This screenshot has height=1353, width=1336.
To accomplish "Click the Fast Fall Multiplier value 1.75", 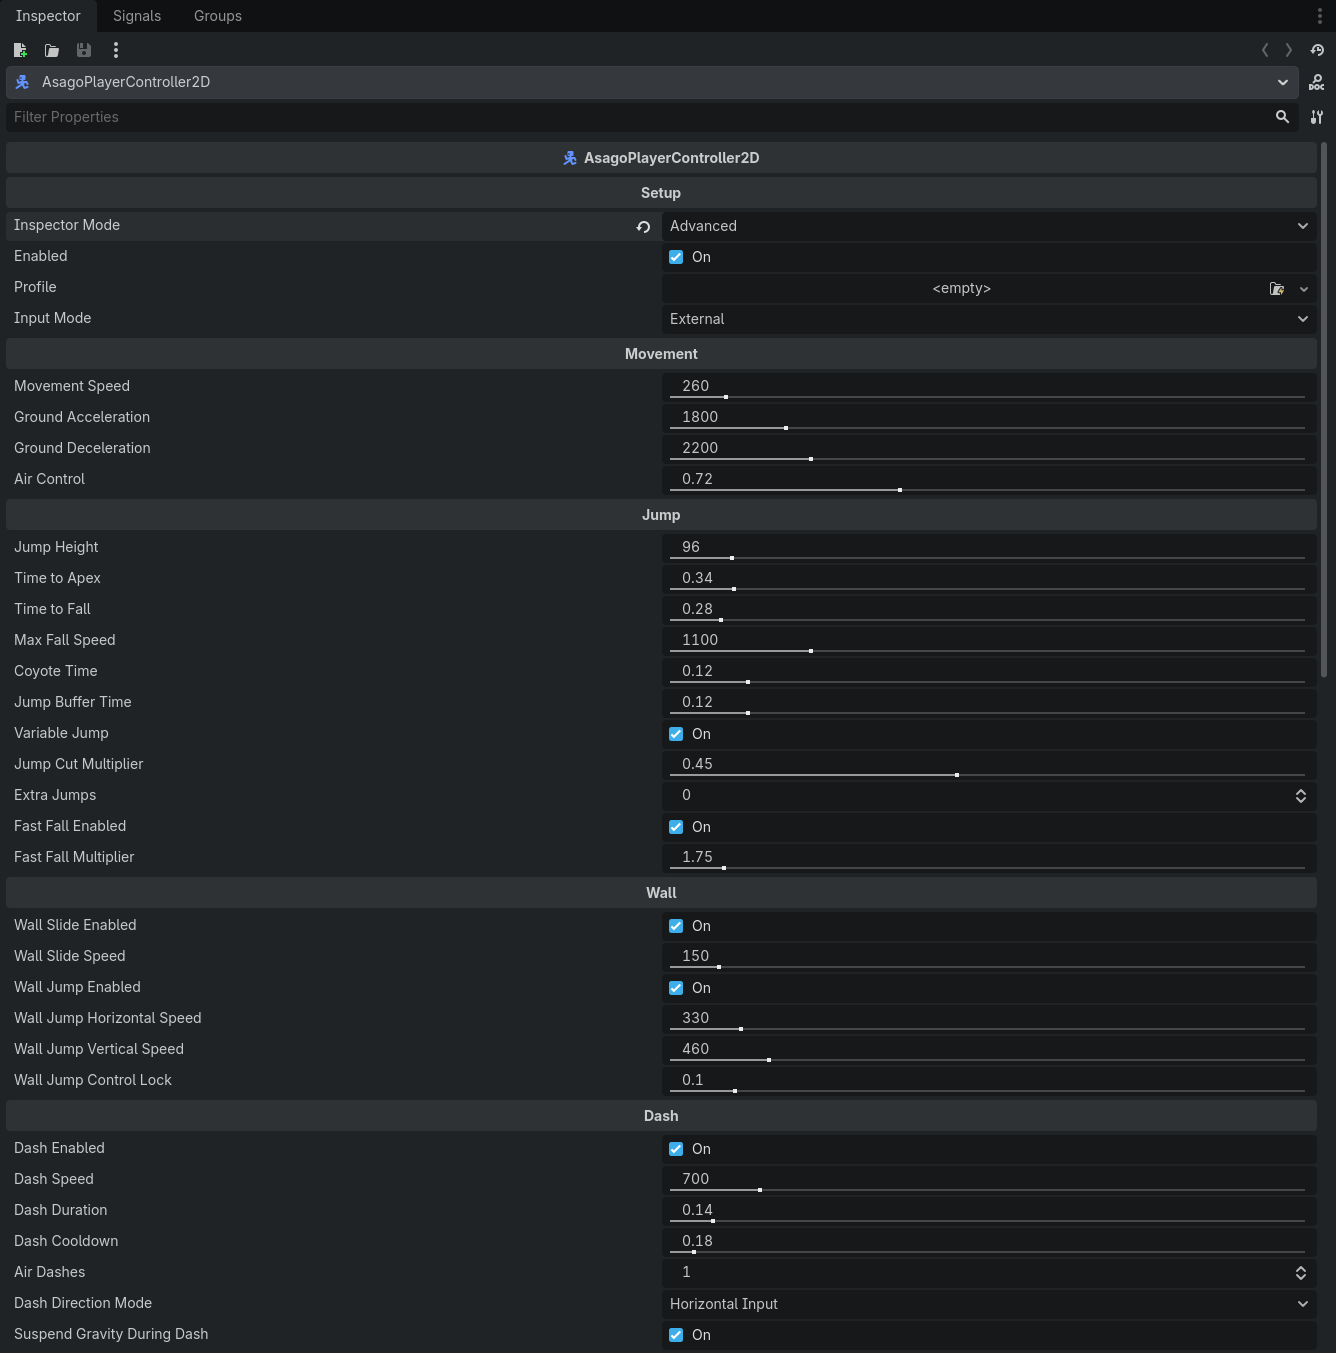I will [x=697, y=857].
